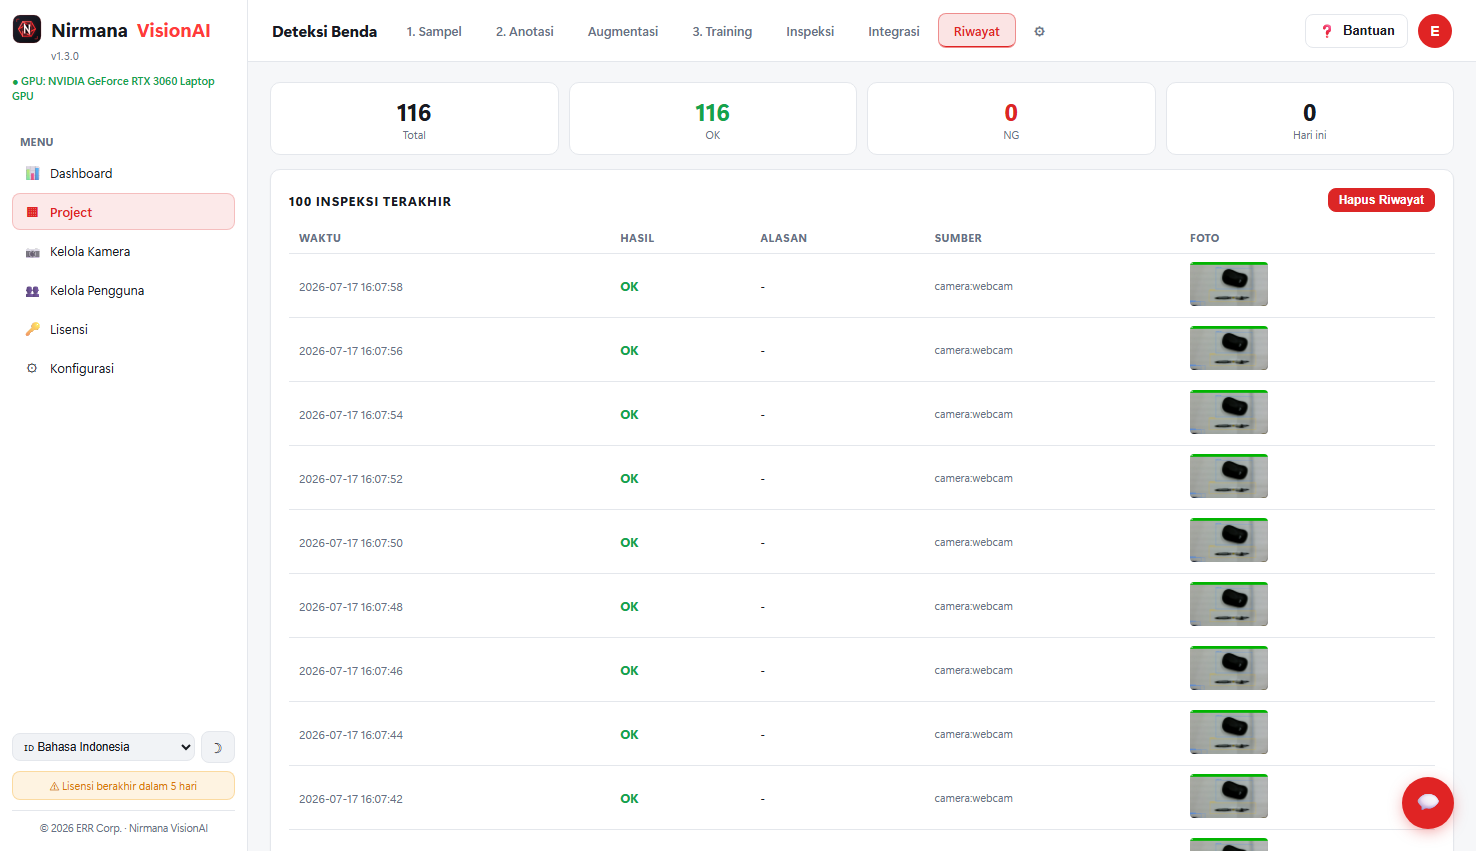This screenshot has height=851, width=1476.
Task: Open the user avatar E menu
Action: click(1435, 31)
